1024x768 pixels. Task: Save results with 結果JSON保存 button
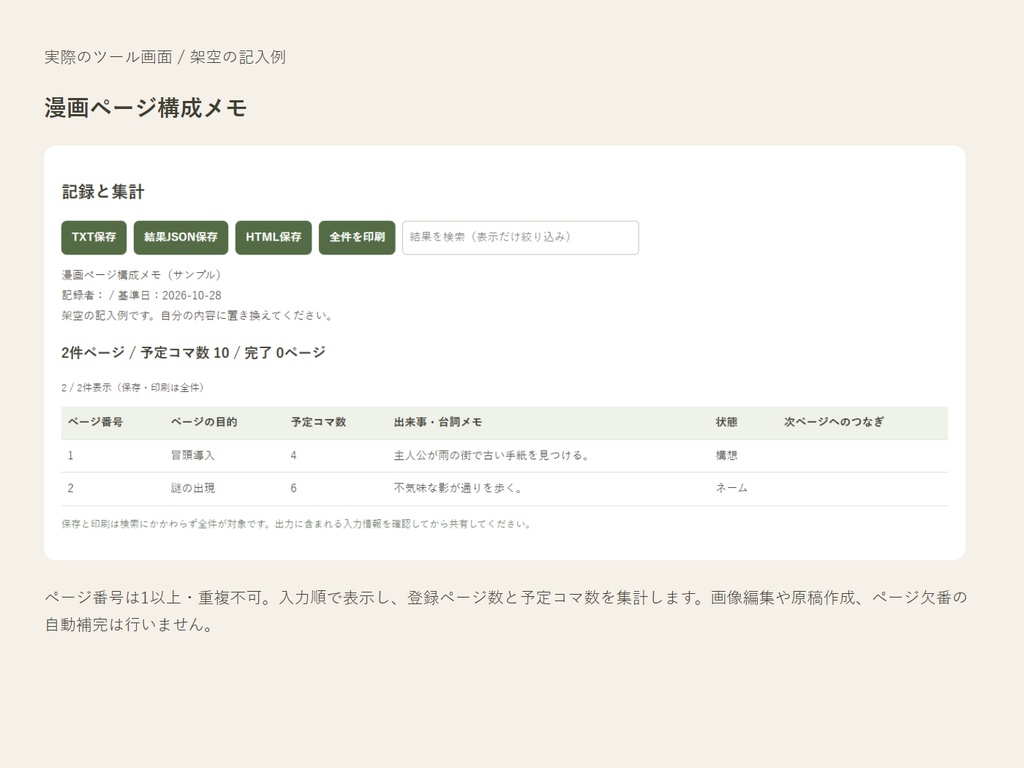(181, 237)
